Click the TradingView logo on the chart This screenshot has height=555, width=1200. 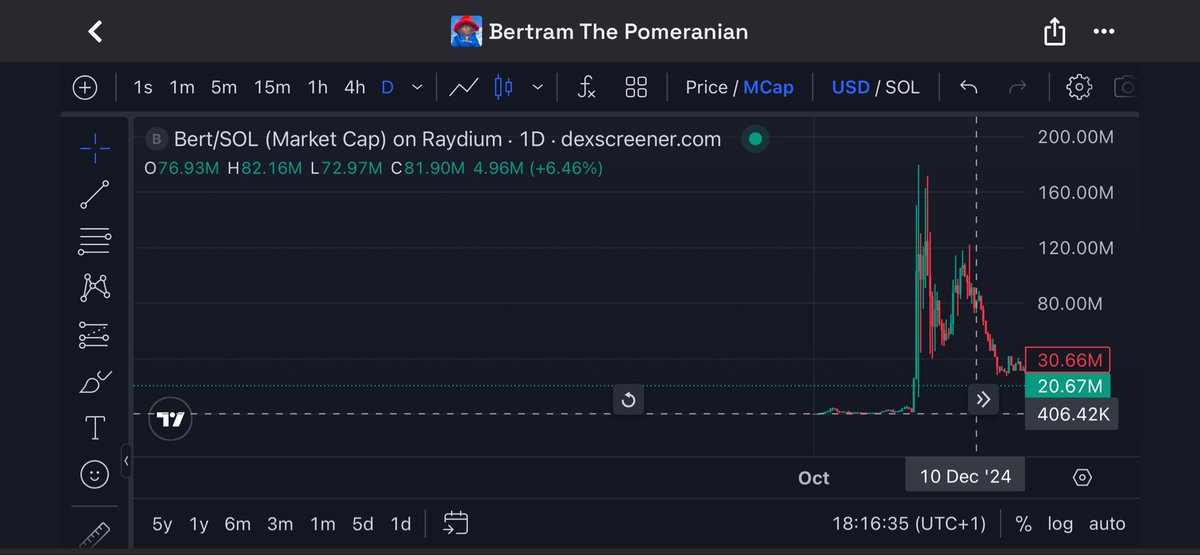point(171,419)
